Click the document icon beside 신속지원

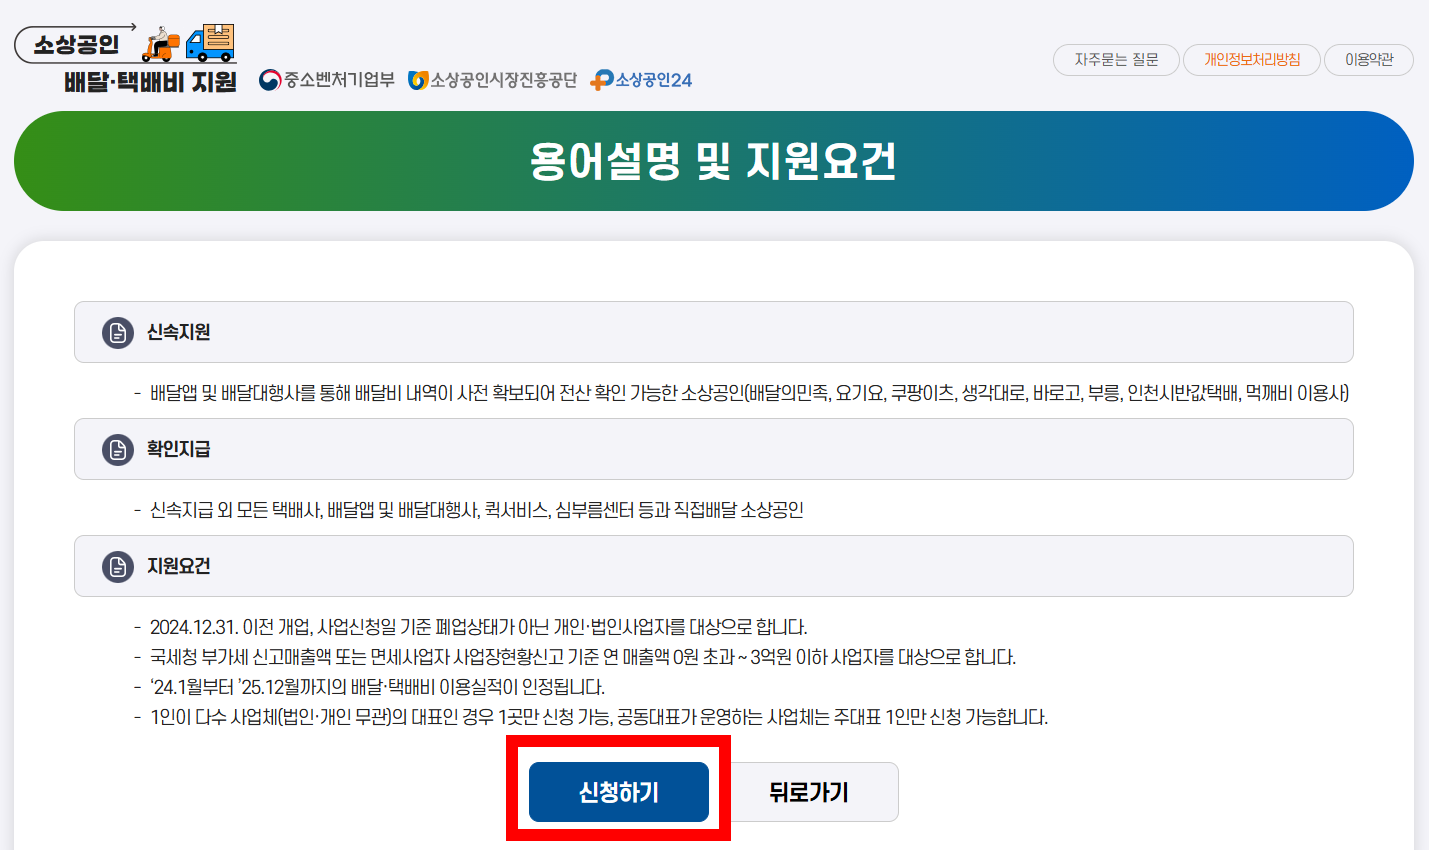point(118,332)
